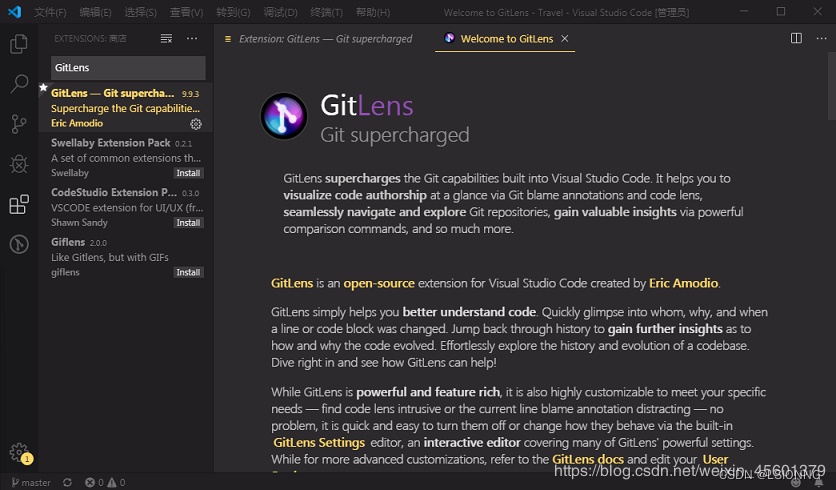Select CodeStudio Extension P... entry
The height and width of the screenshot is (490, 836).
126,207
